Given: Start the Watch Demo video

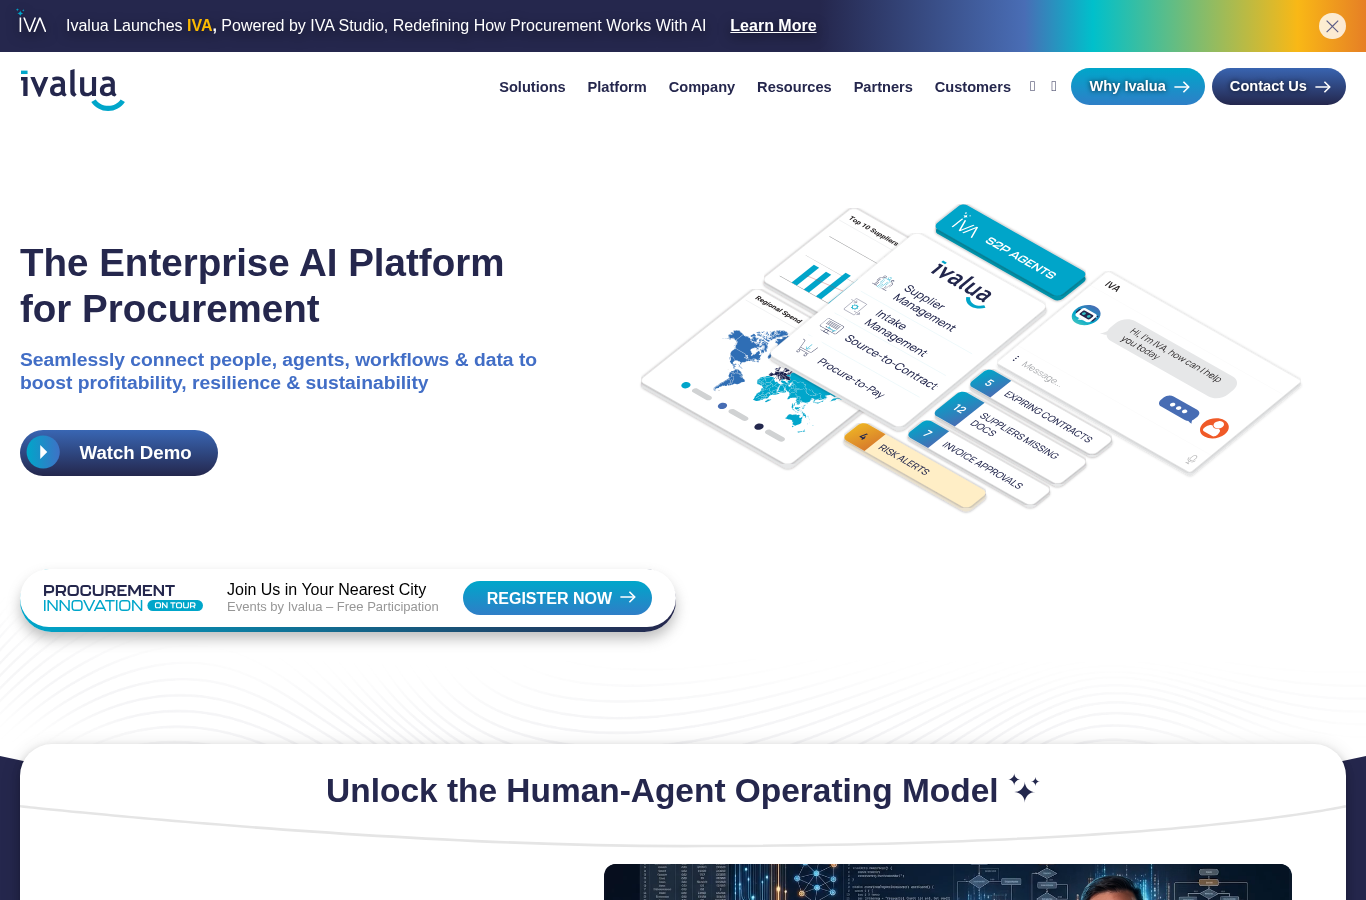Looking at the screenshot, I should pyautogui.click(x=119, y=453).
